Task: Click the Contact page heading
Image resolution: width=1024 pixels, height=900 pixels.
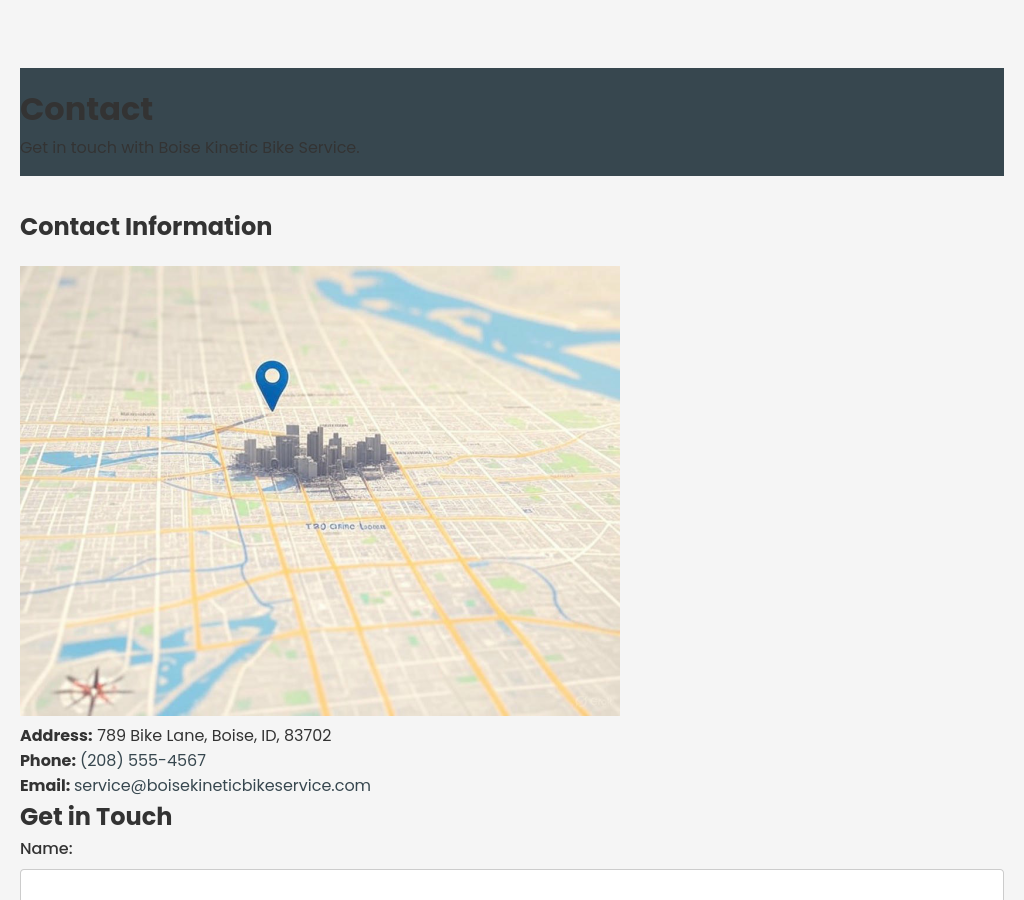Action: tap(87, 109)
